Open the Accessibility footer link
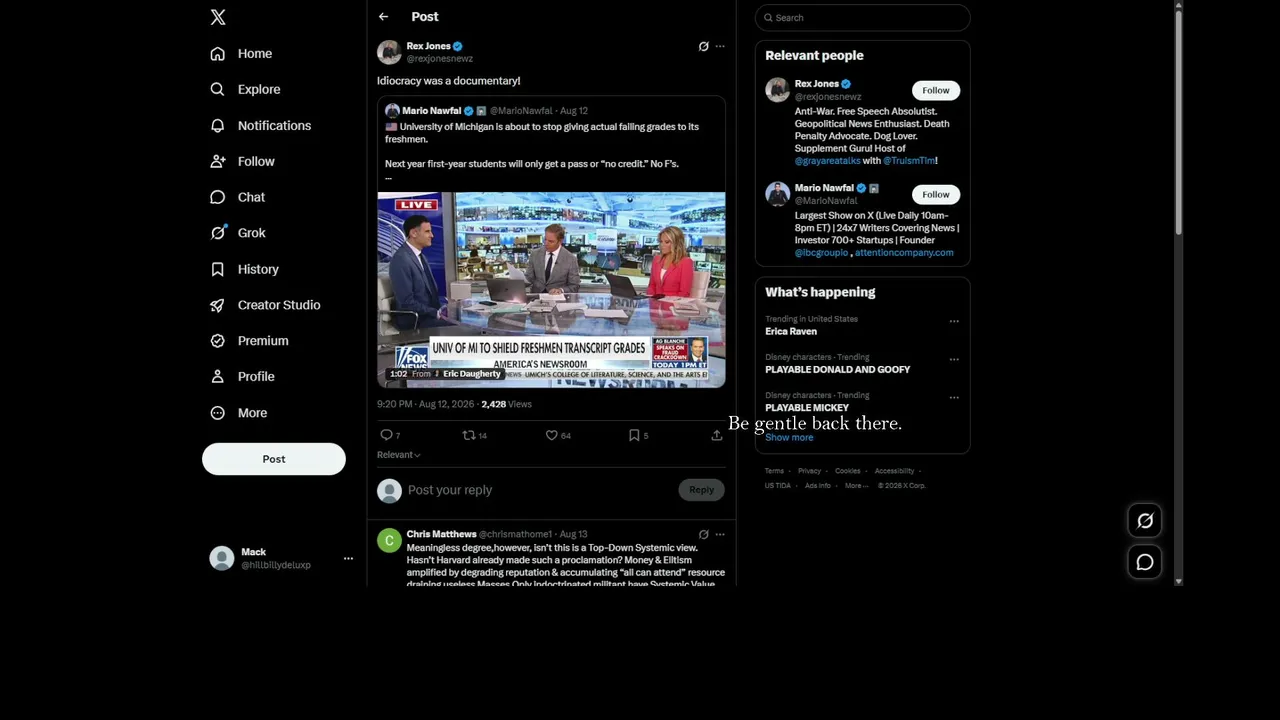 (x=895, y=471)
